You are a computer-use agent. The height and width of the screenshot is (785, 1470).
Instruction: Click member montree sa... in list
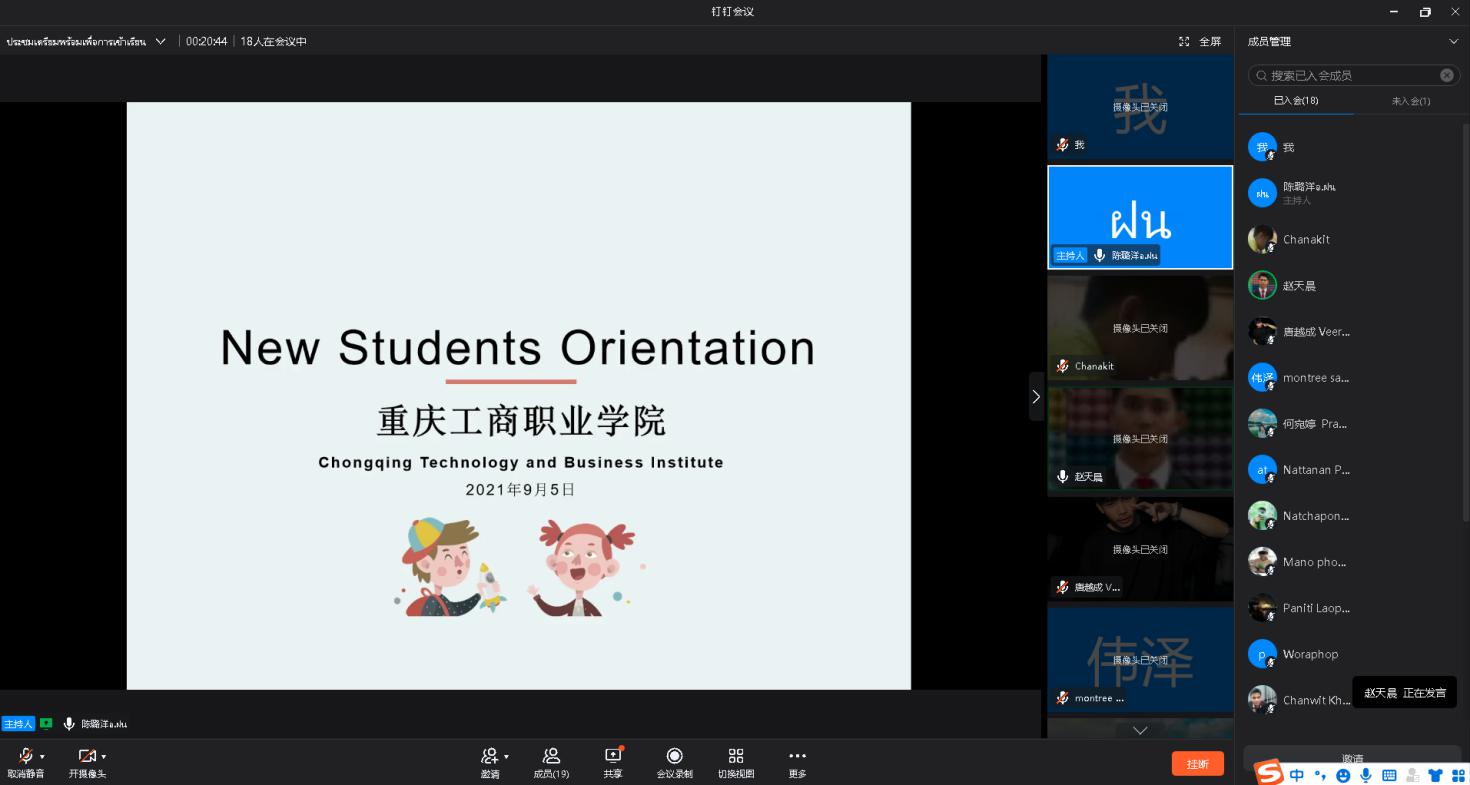[1350, 377]
